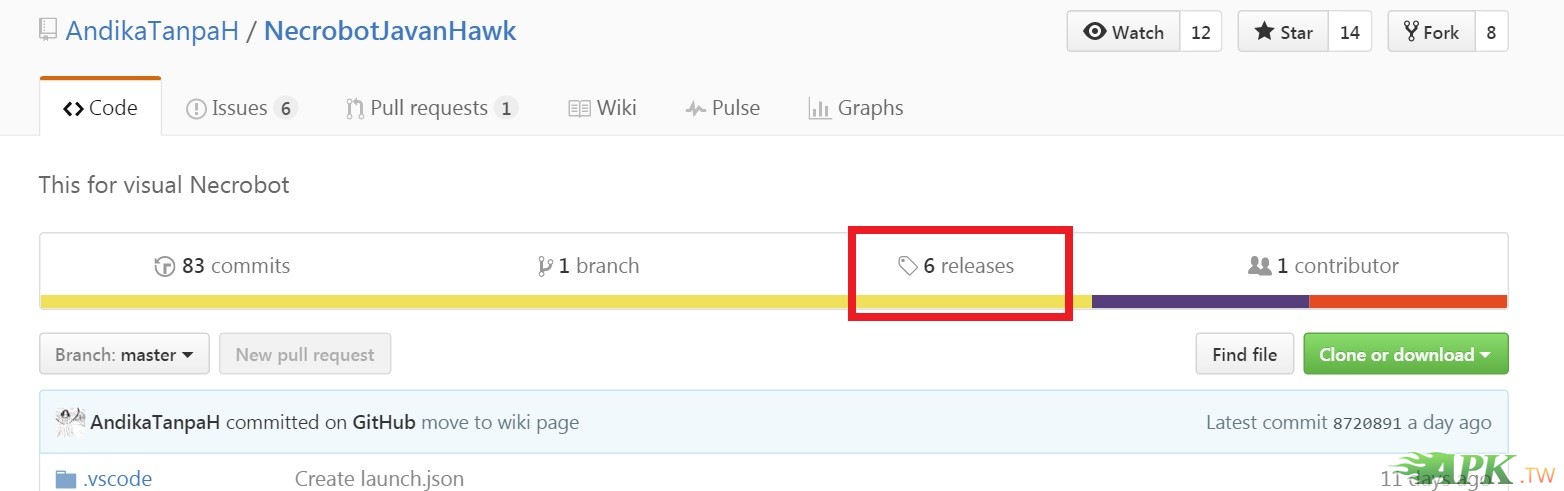Star this repository
The height and width of the screenshot is (491, 1564).
[x=1283, y=32]
